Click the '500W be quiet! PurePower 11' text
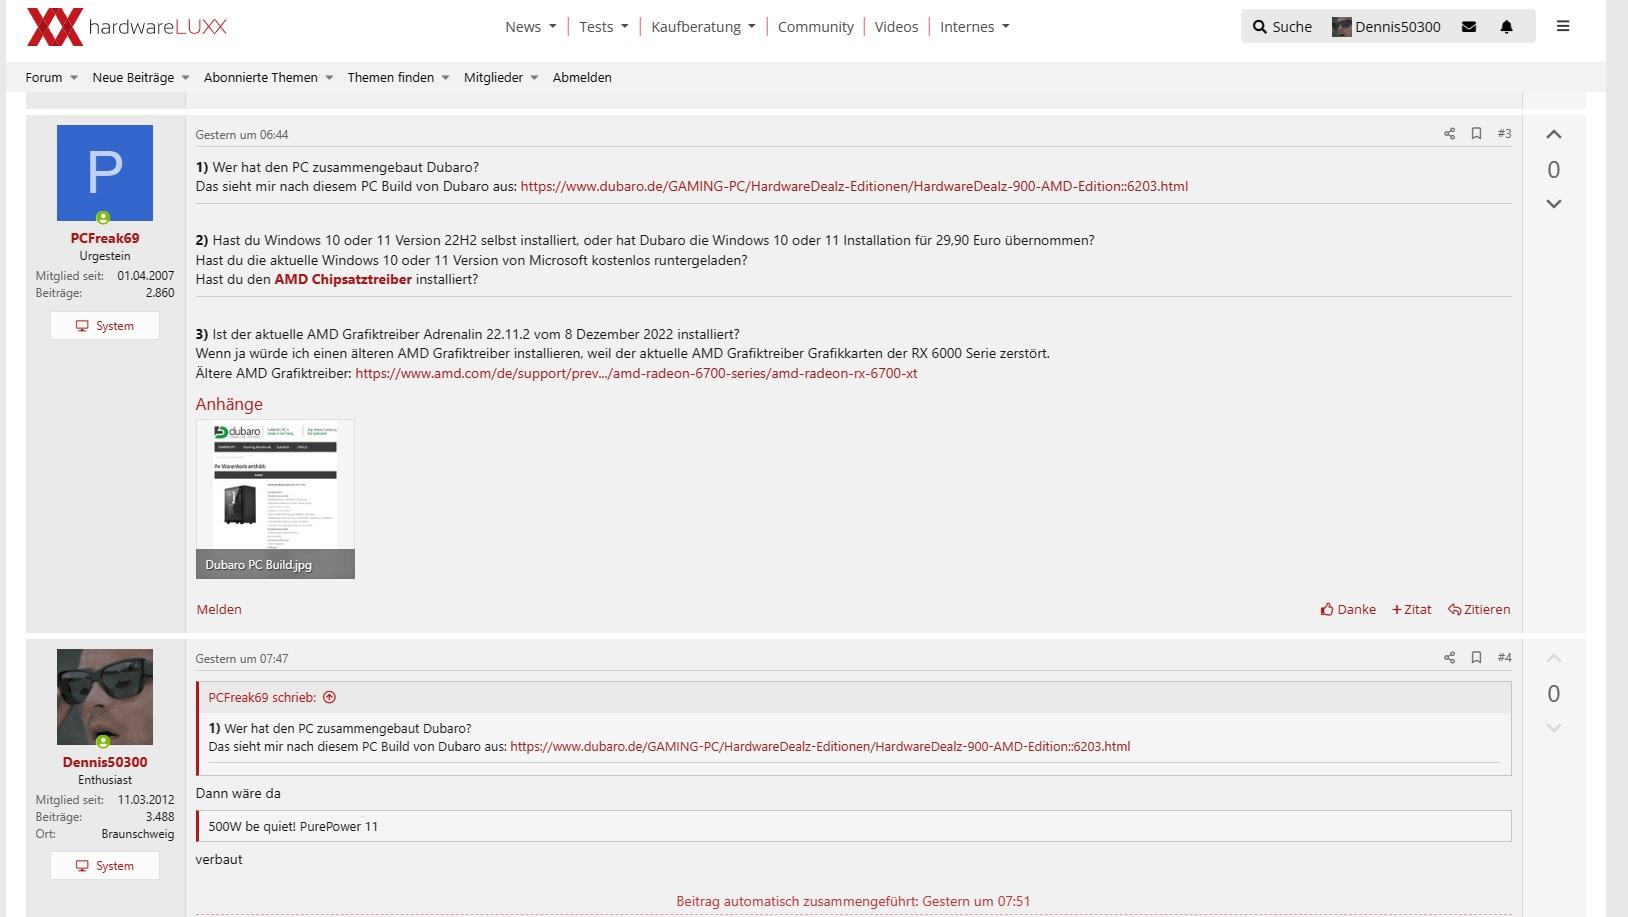Screen dimensions: 1628x917 coord(293,826)
